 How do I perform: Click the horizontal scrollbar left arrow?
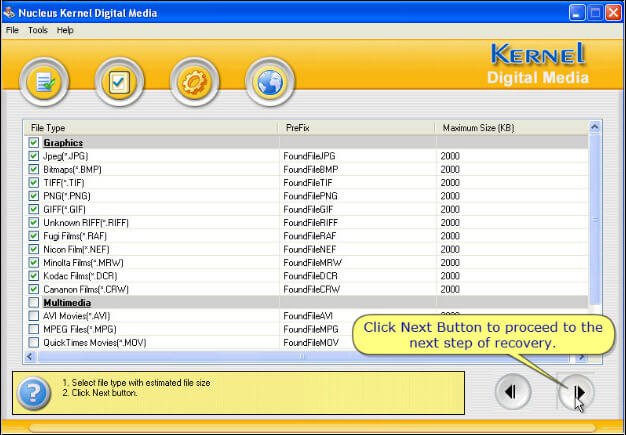(x=29, y=357)
